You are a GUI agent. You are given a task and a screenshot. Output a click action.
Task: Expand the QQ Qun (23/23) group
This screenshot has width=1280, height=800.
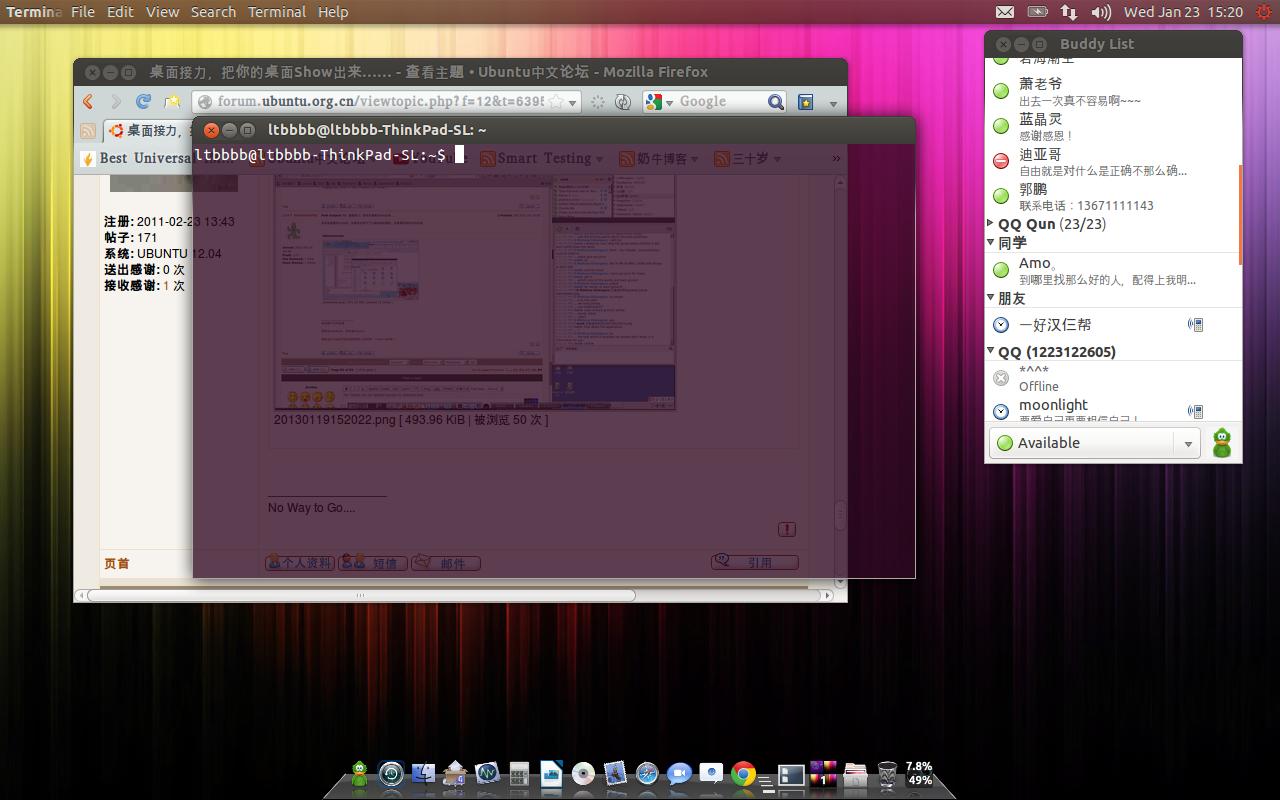pos(991,224)
